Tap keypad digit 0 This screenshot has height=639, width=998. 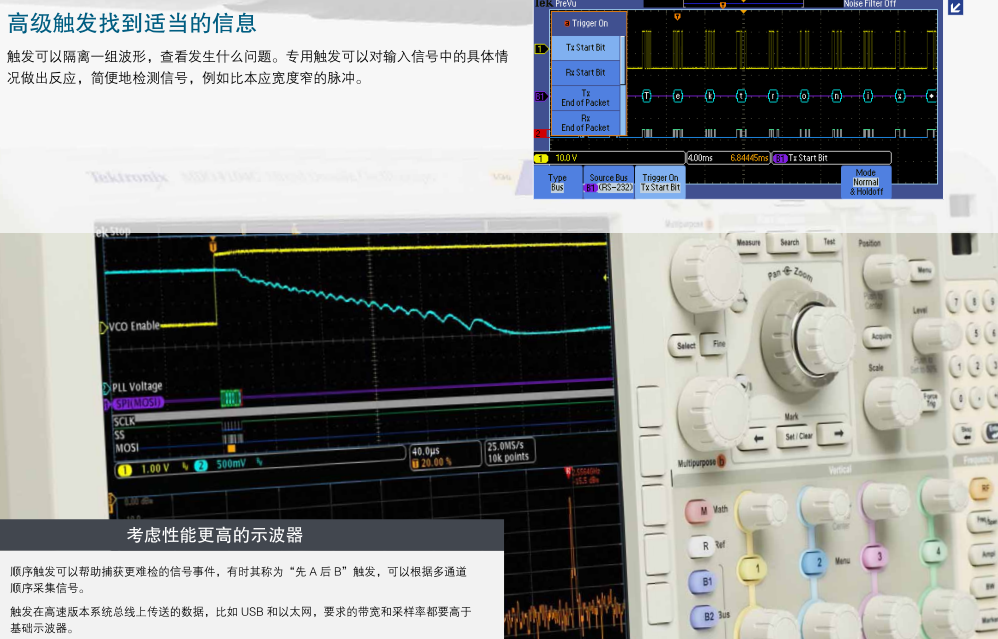(960, 399)
